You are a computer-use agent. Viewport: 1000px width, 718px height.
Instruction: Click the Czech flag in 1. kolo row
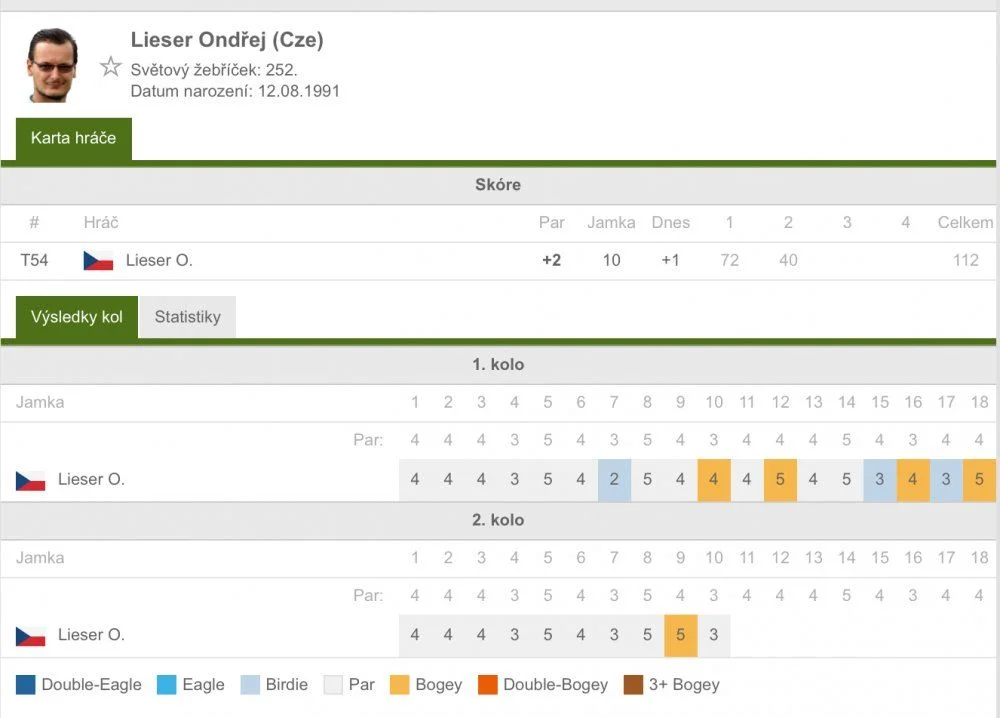click(x=31, y=481)
